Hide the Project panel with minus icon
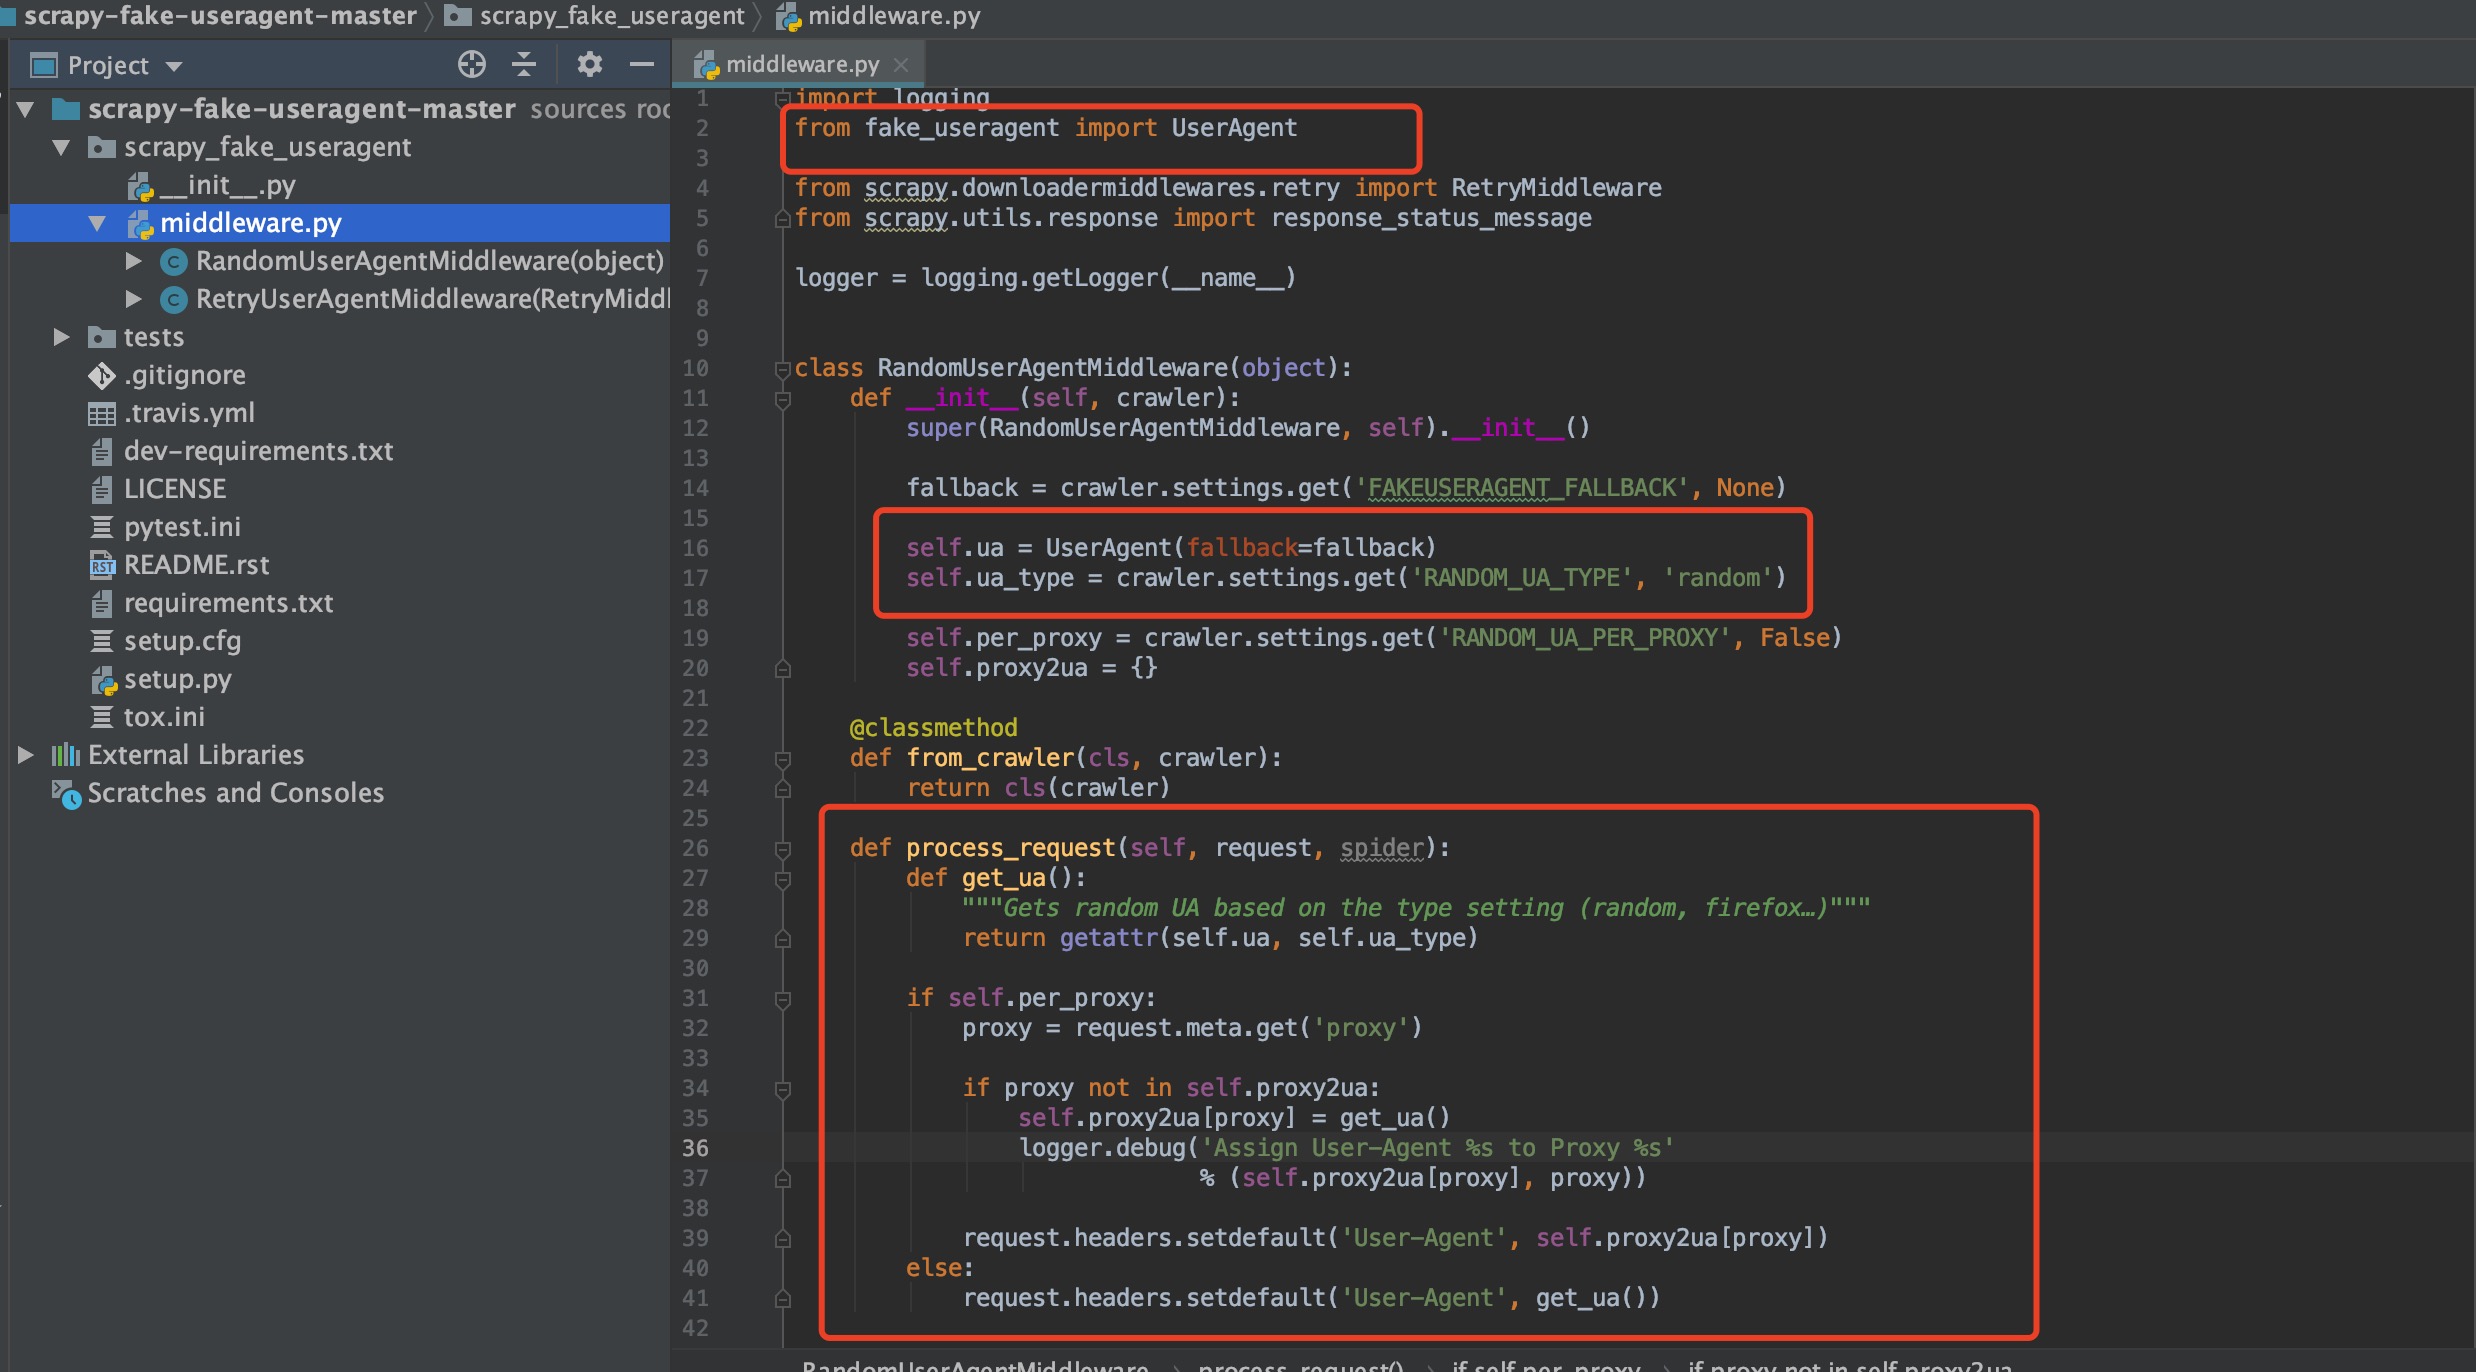The width and height of the screenshot is (2476, 1372). tap(641, 65)
